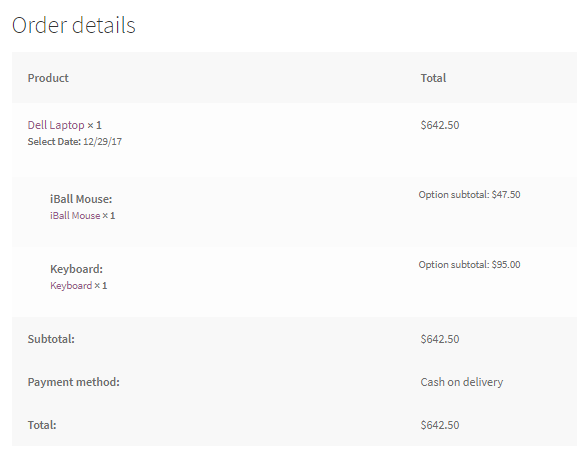577x460 pixels.
Task: Click the Cash on delivery text
Action: tap(462, 382)
